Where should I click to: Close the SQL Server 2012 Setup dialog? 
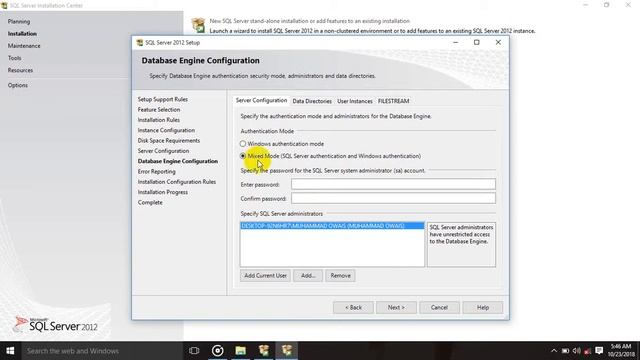pyautogui.click(x=498, y=42)
